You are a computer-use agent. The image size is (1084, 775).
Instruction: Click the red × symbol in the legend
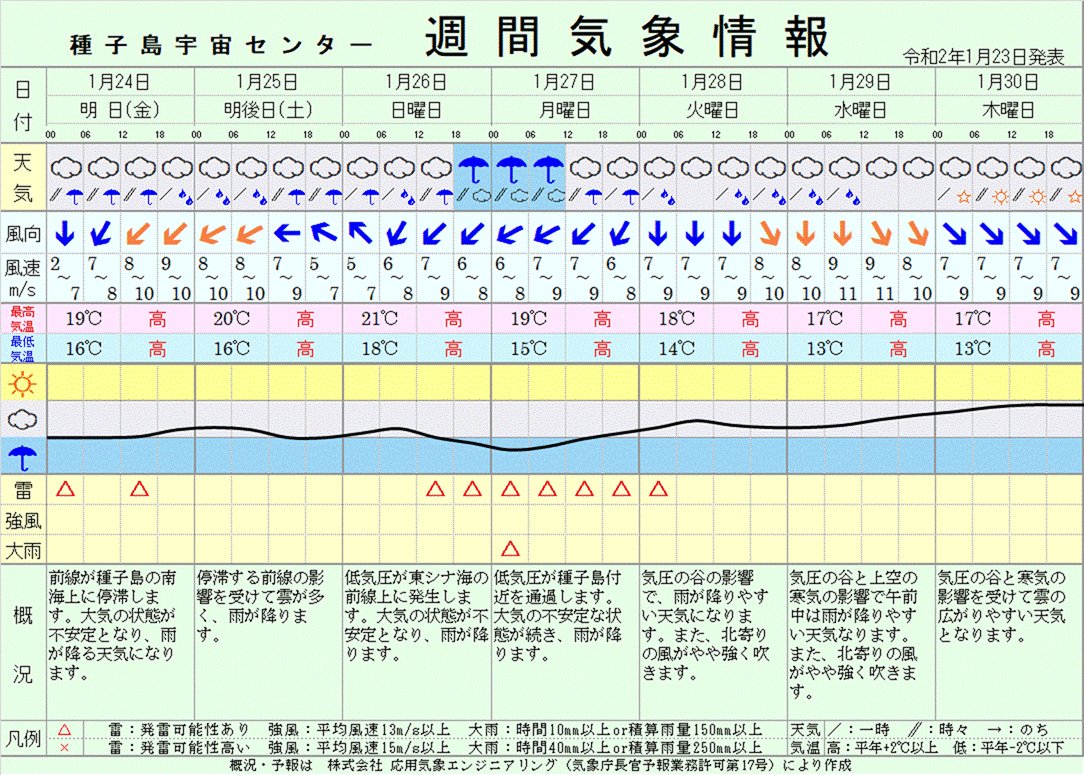tap(65, 748)
